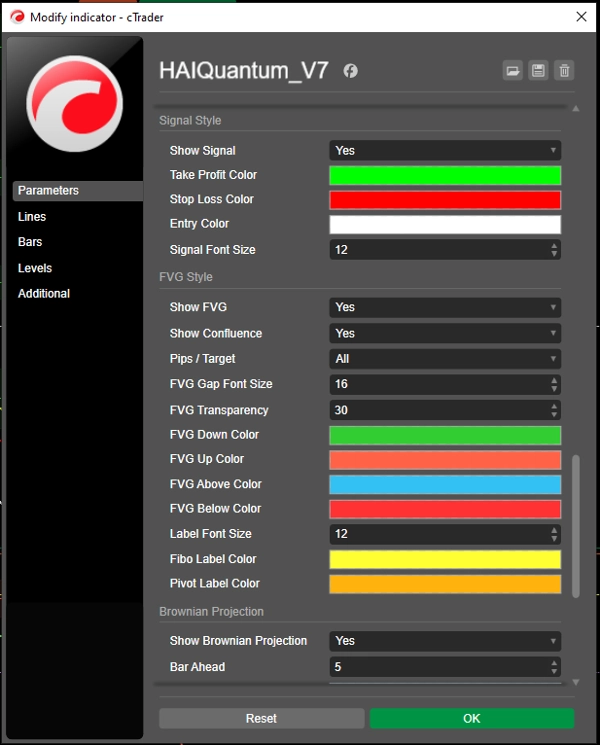This screenshot has height=745, width=600.
Task: Switch to the Parameters tab
Action: pyautogui.click(x=77, y=191)
